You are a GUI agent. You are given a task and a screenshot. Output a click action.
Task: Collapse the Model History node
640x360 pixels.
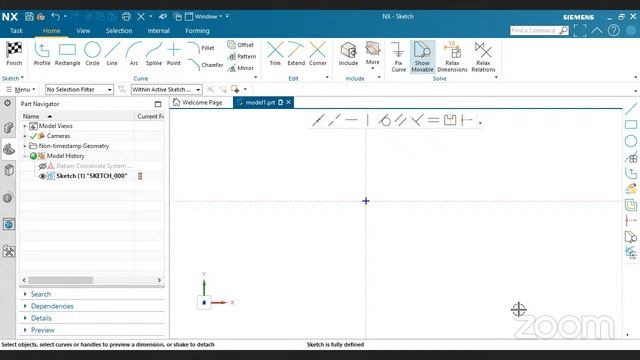pos(25,156)
